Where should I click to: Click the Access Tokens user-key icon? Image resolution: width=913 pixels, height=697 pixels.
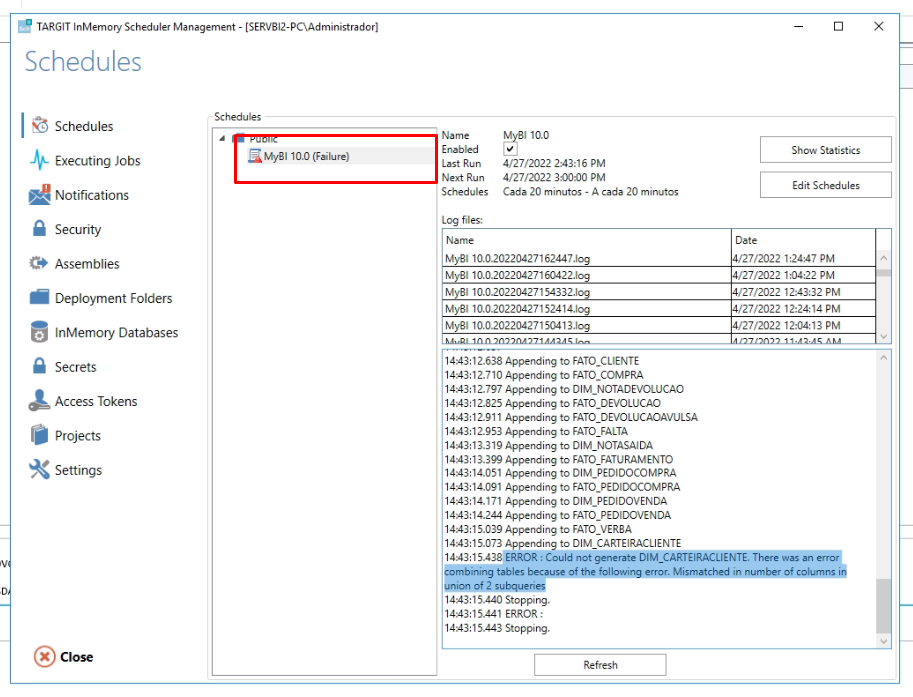click(39, 401)
